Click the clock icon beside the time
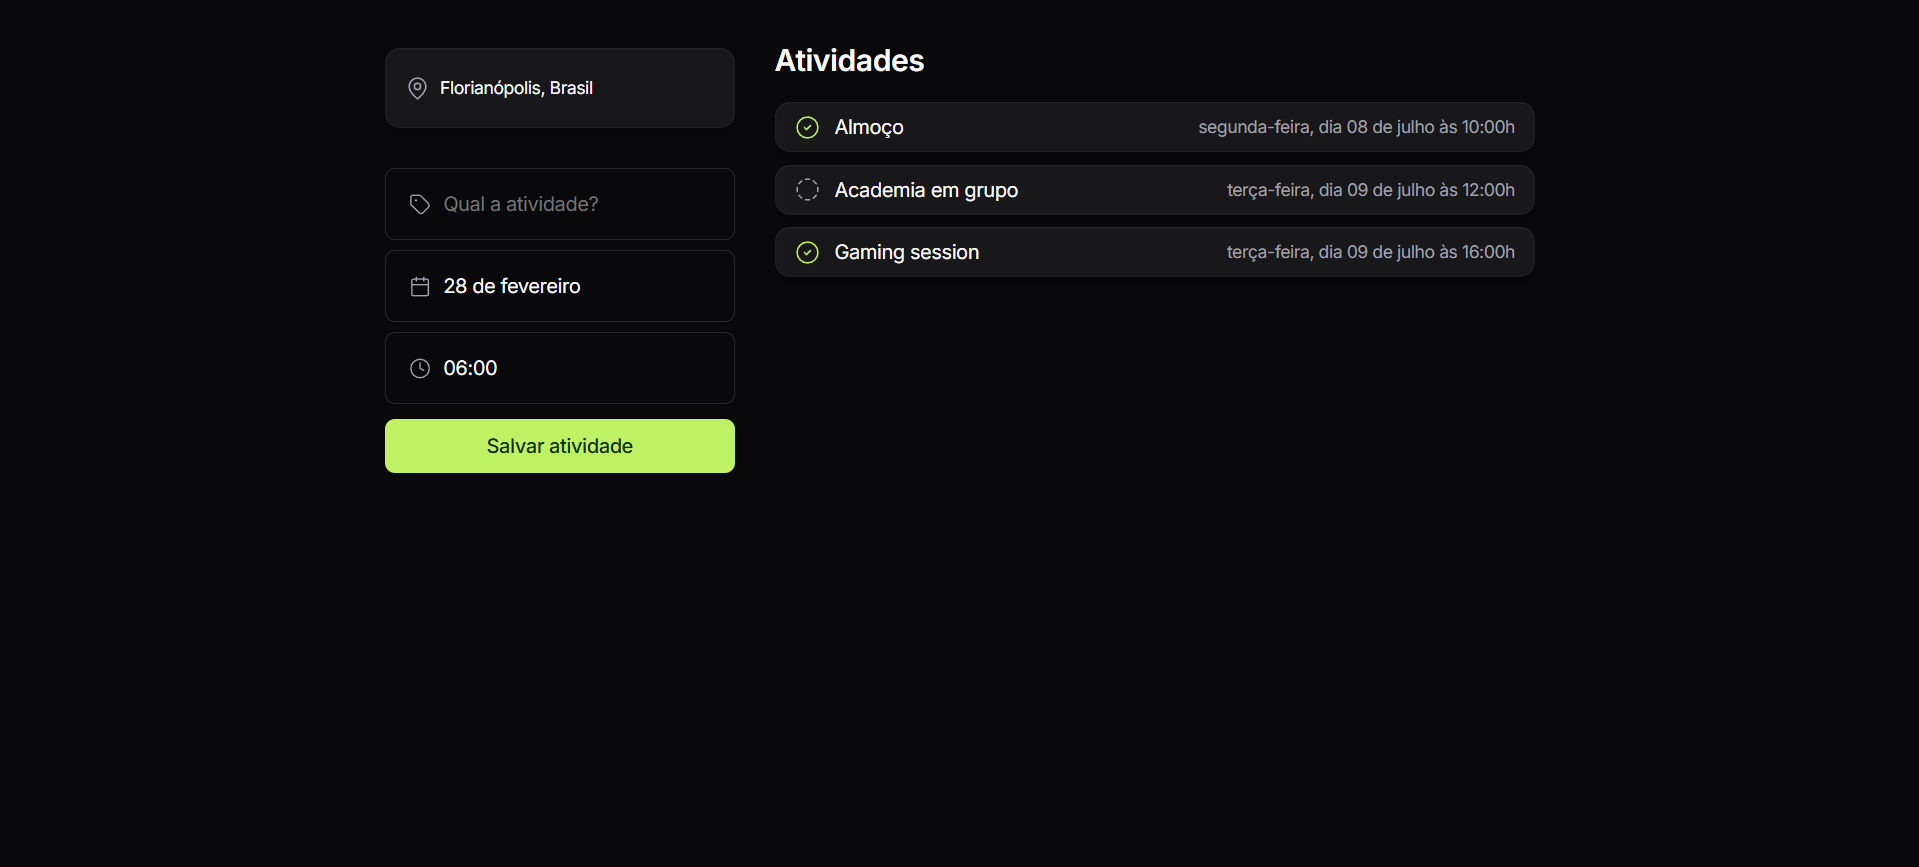The height and width of the screenshot is (867, 1919). point(420,369)
